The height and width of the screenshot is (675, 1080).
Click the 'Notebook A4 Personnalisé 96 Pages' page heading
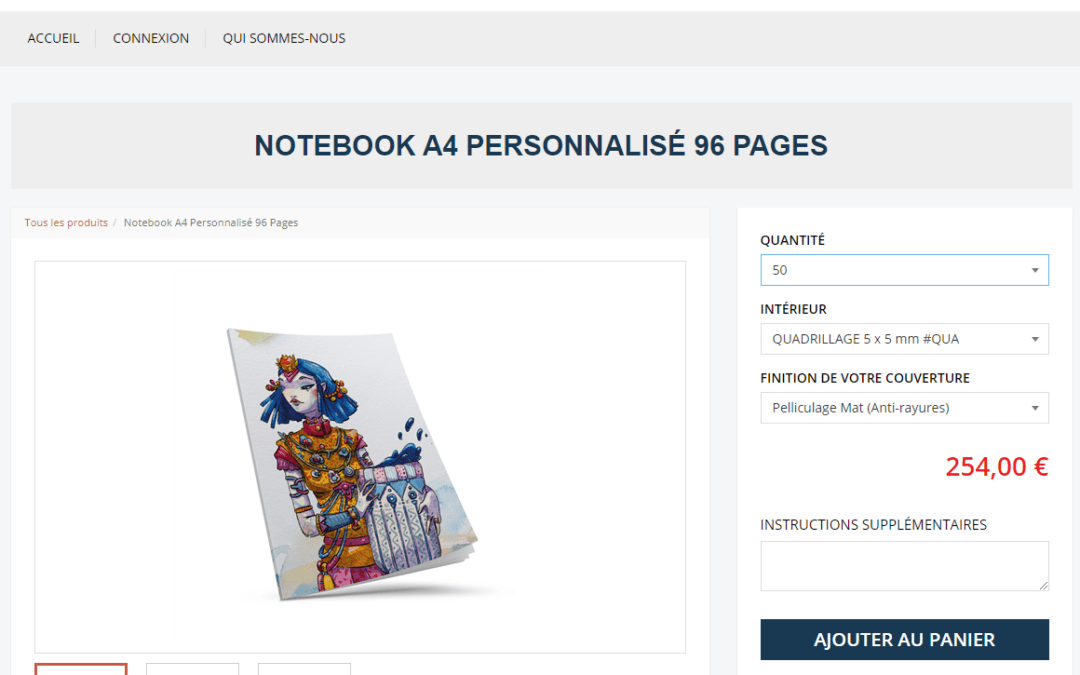(x=541, y=145)
